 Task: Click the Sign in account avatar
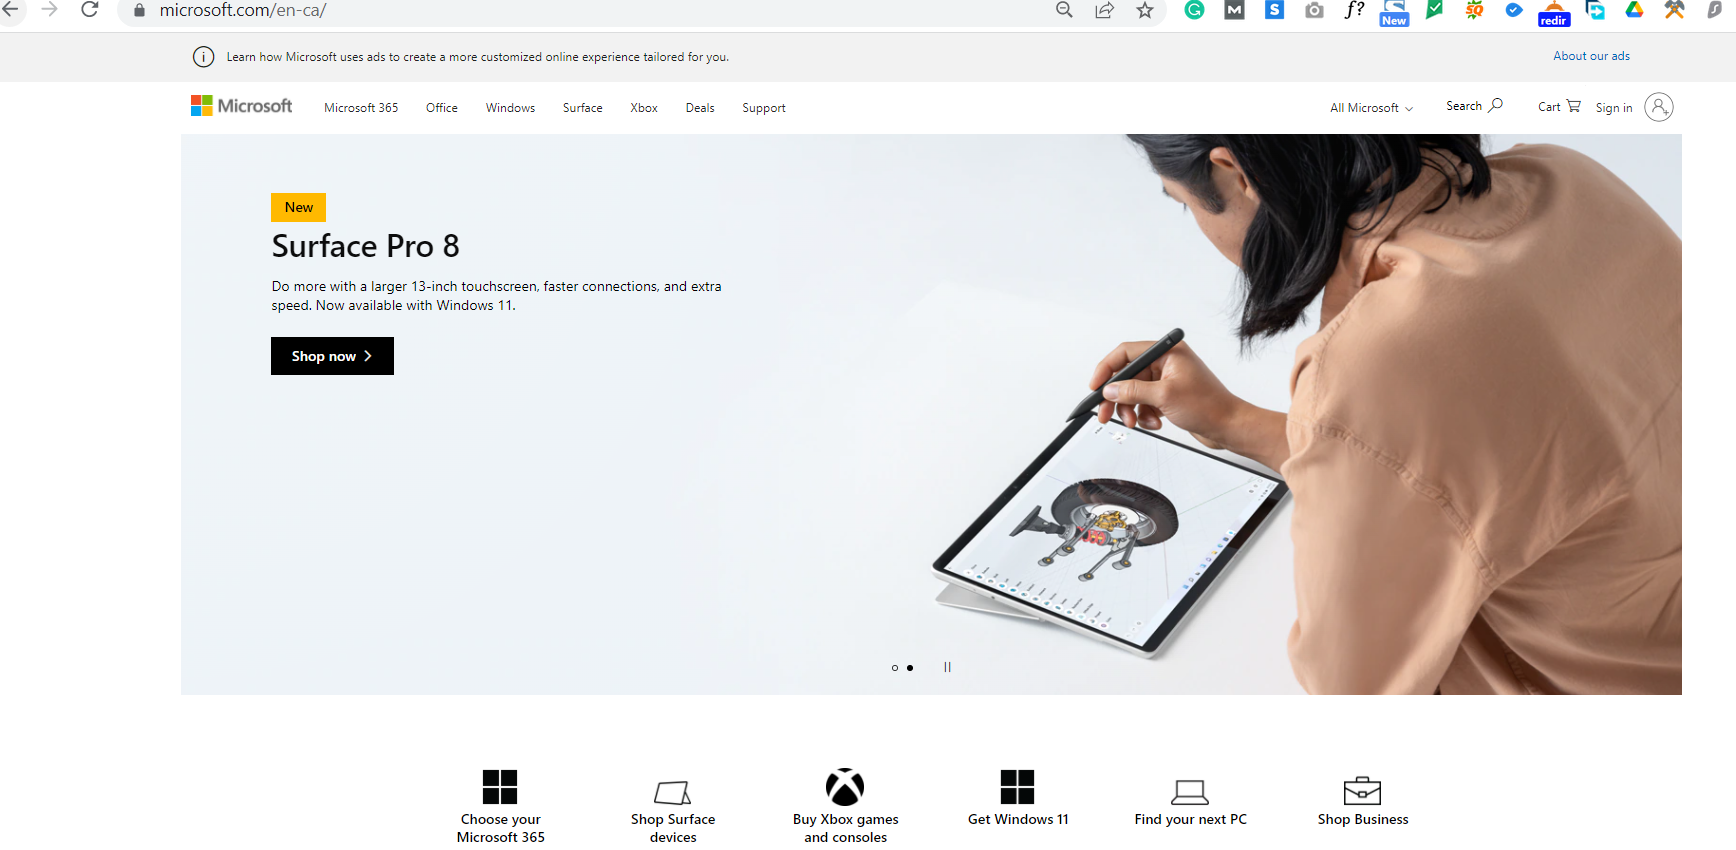1659,107
